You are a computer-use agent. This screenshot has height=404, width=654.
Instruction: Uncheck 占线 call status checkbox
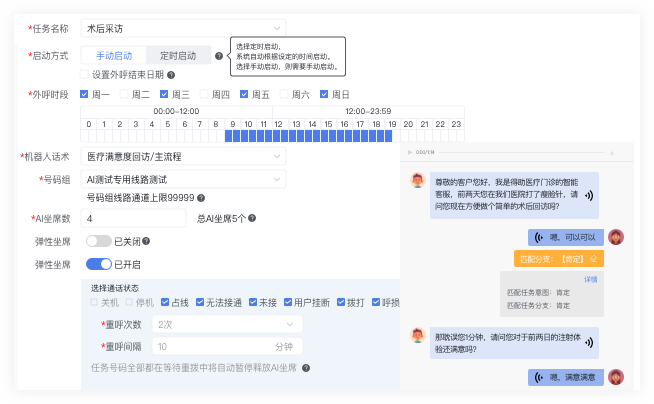pyautogui.click(x=165, y=302)
